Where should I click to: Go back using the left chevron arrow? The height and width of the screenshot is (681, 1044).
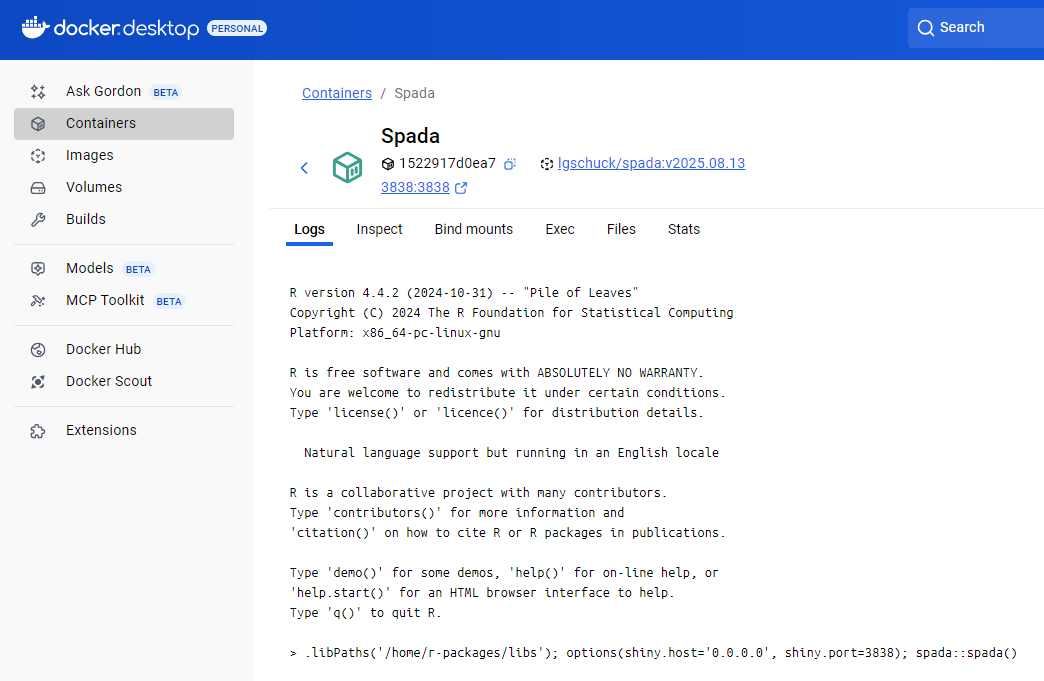click(x=304, y=168)
